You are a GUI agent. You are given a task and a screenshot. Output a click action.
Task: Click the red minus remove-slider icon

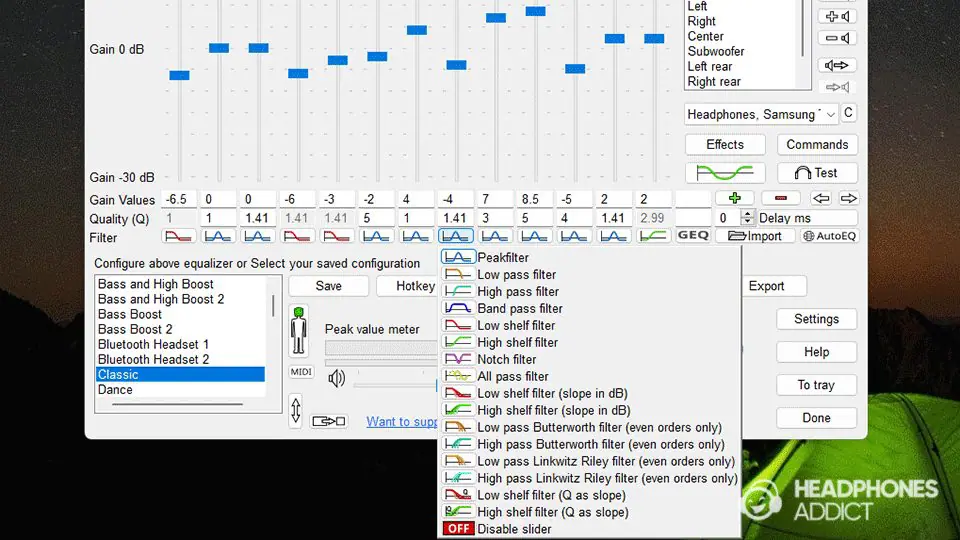780,199
